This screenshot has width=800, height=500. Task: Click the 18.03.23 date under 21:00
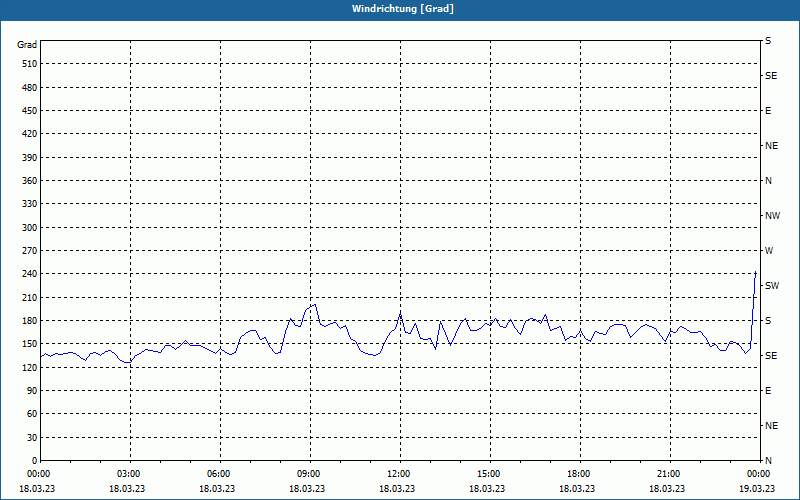667,488
